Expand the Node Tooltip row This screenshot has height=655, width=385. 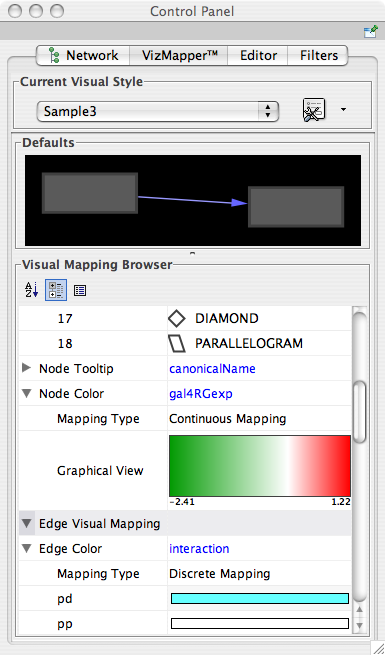27,368
